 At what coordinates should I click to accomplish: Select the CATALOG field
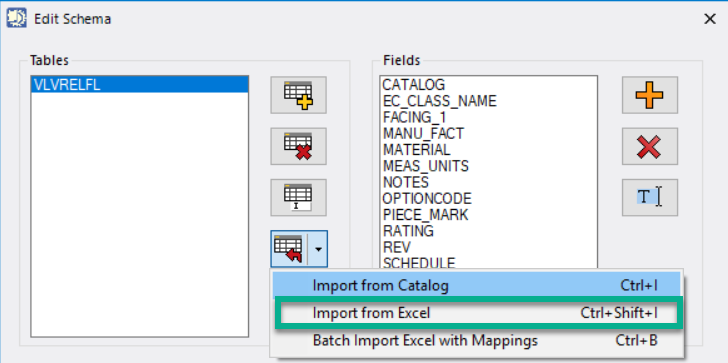point(414,85)
